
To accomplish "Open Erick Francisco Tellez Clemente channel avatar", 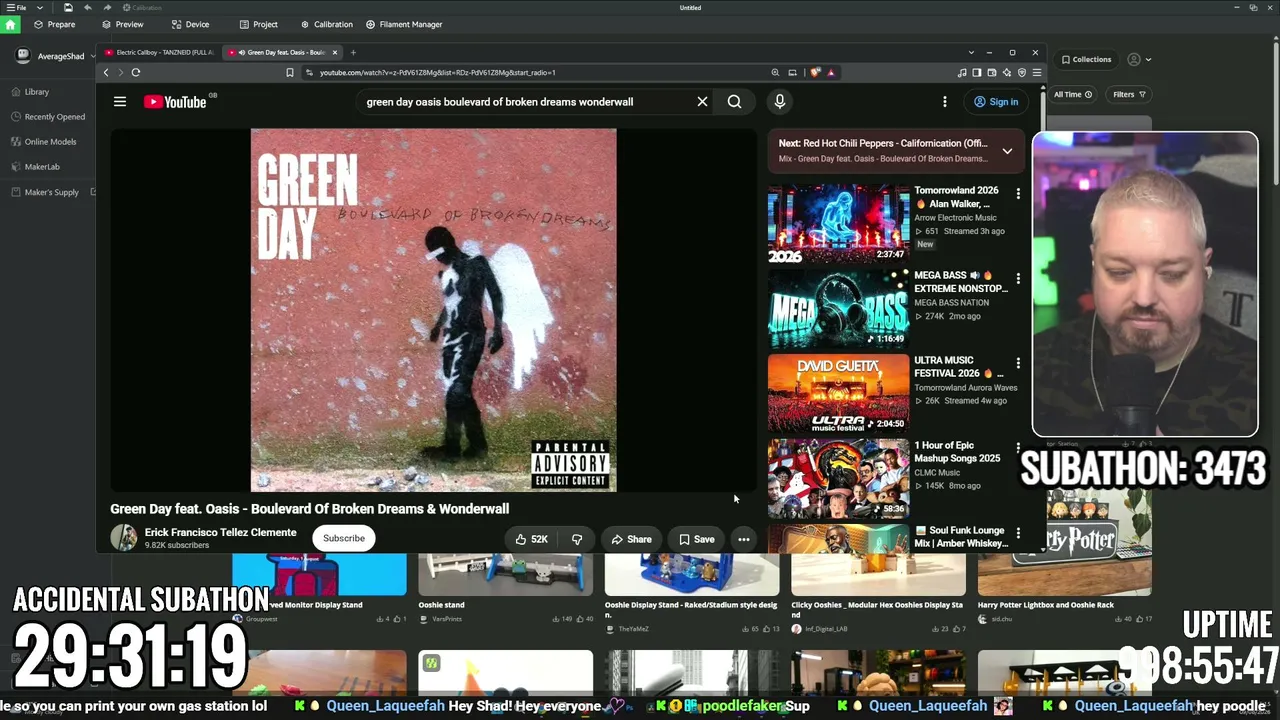I will tap(124, 538).
